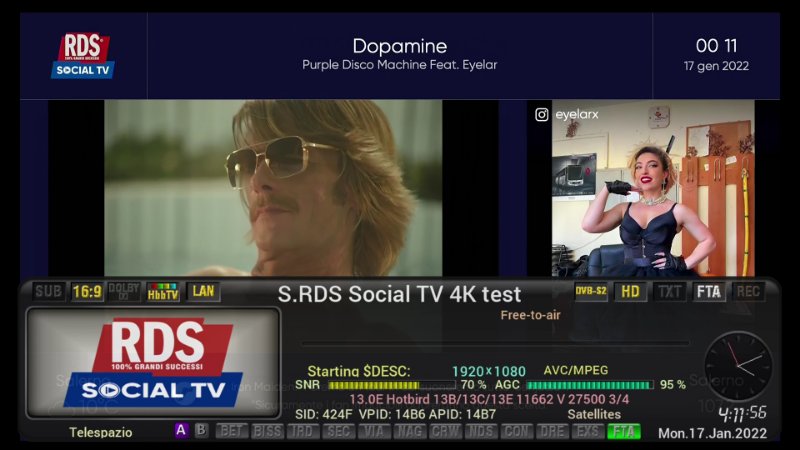Click the top FTA indicator beside REC
The image size is (800, 450).
(x=709, y=292)
